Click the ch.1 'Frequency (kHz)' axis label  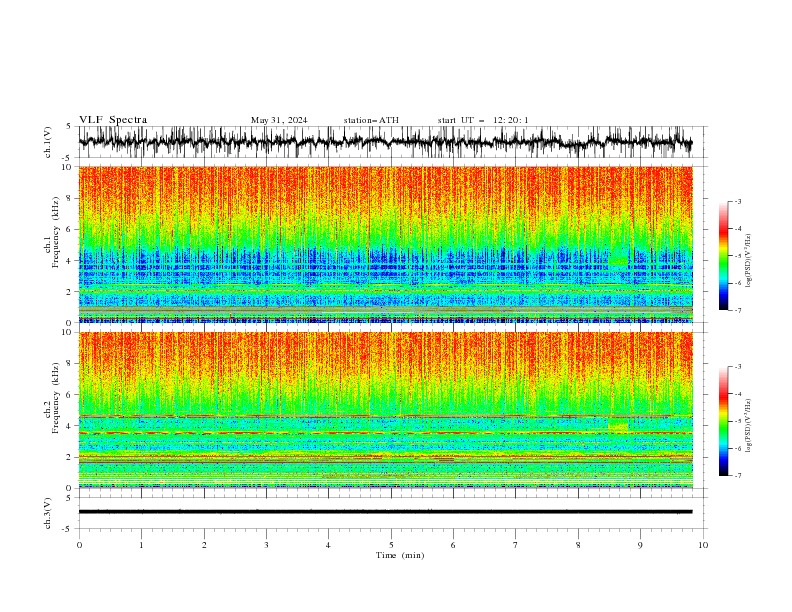pyautogui.click(x=56, y=232)
